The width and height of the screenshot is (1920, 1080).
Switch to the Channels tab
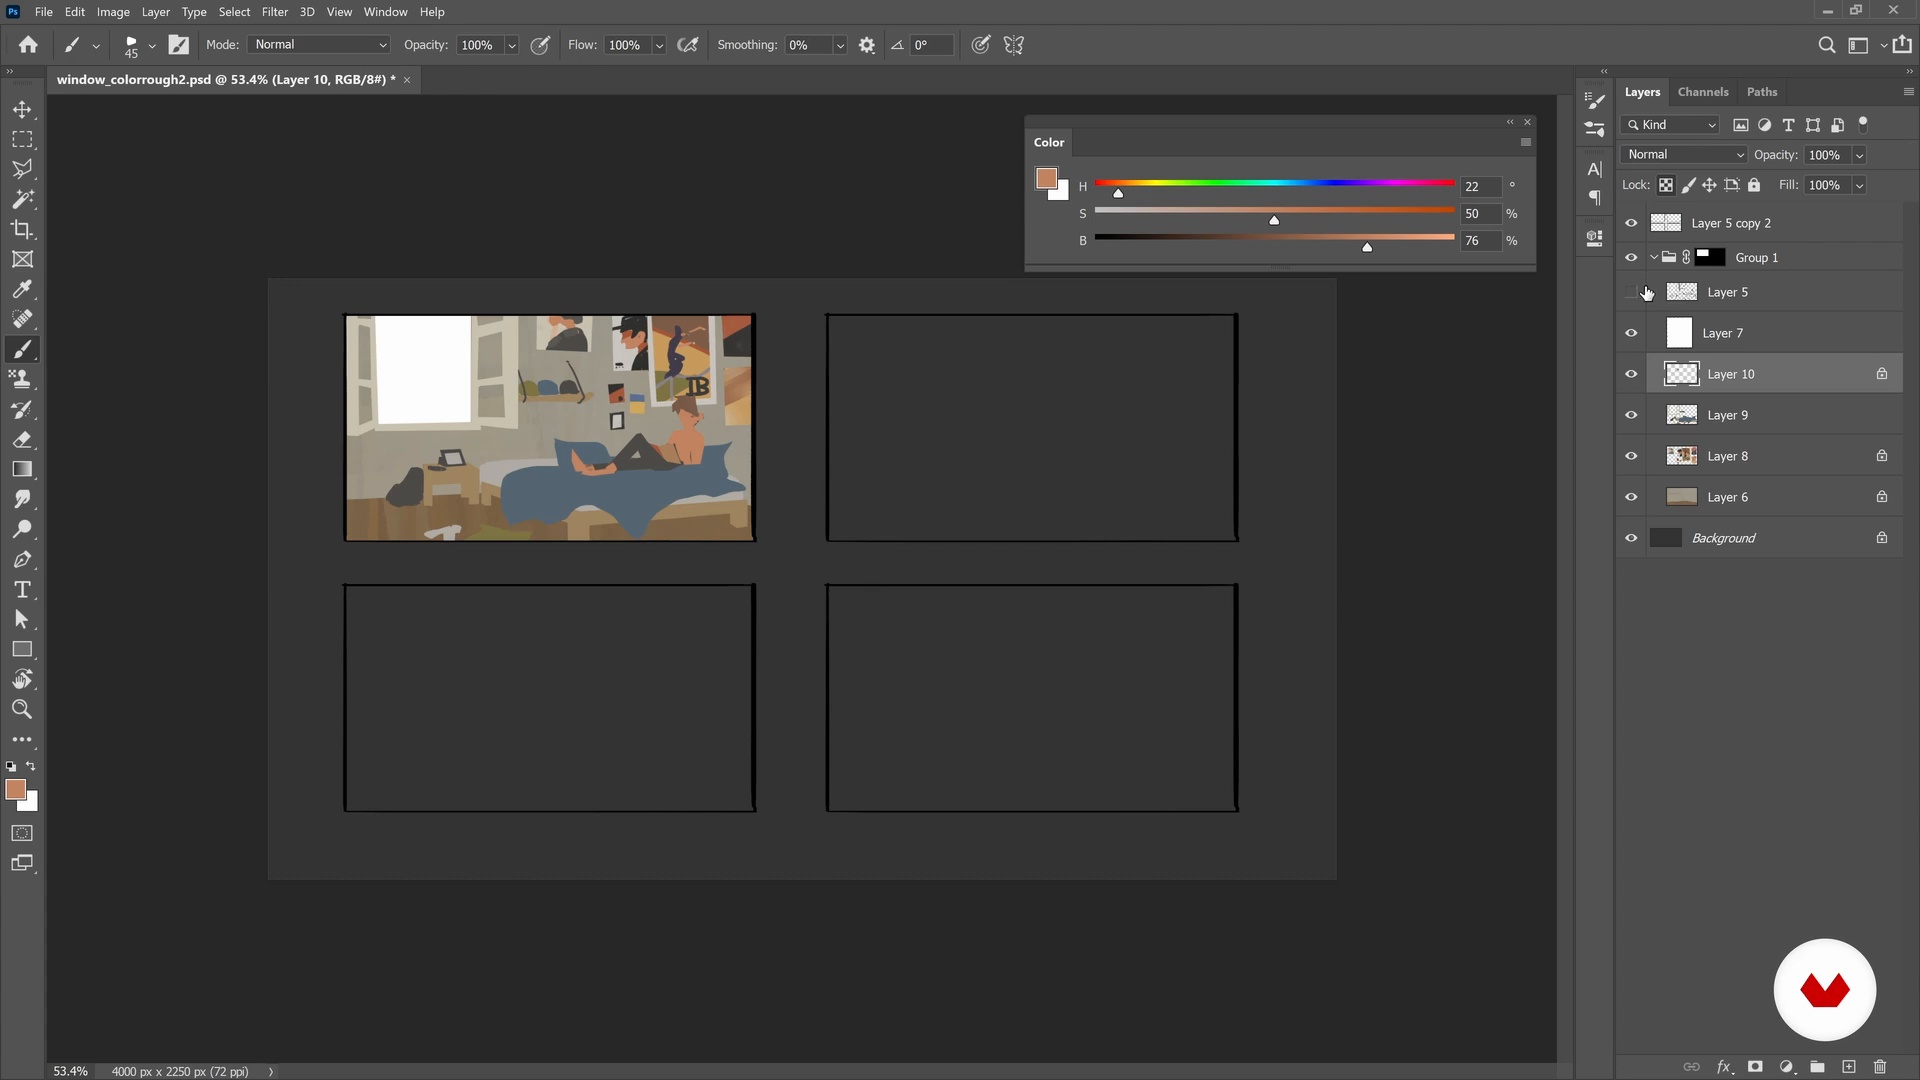[1702, 92]
